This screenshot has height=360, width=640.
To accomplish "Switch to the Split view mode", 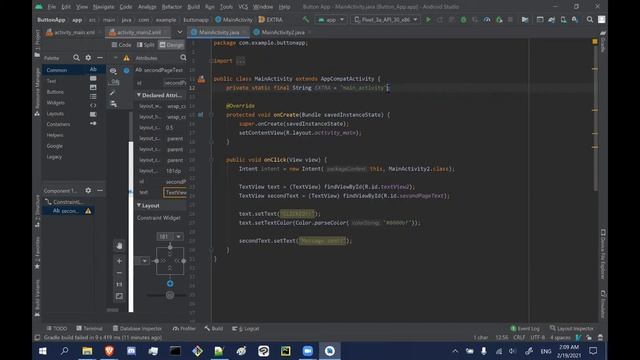I will tap(146, 45).
